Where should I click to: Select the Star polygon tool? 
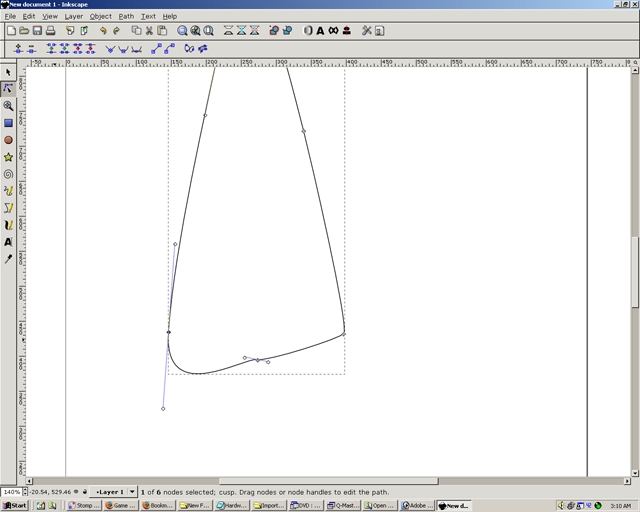[8, 157]
